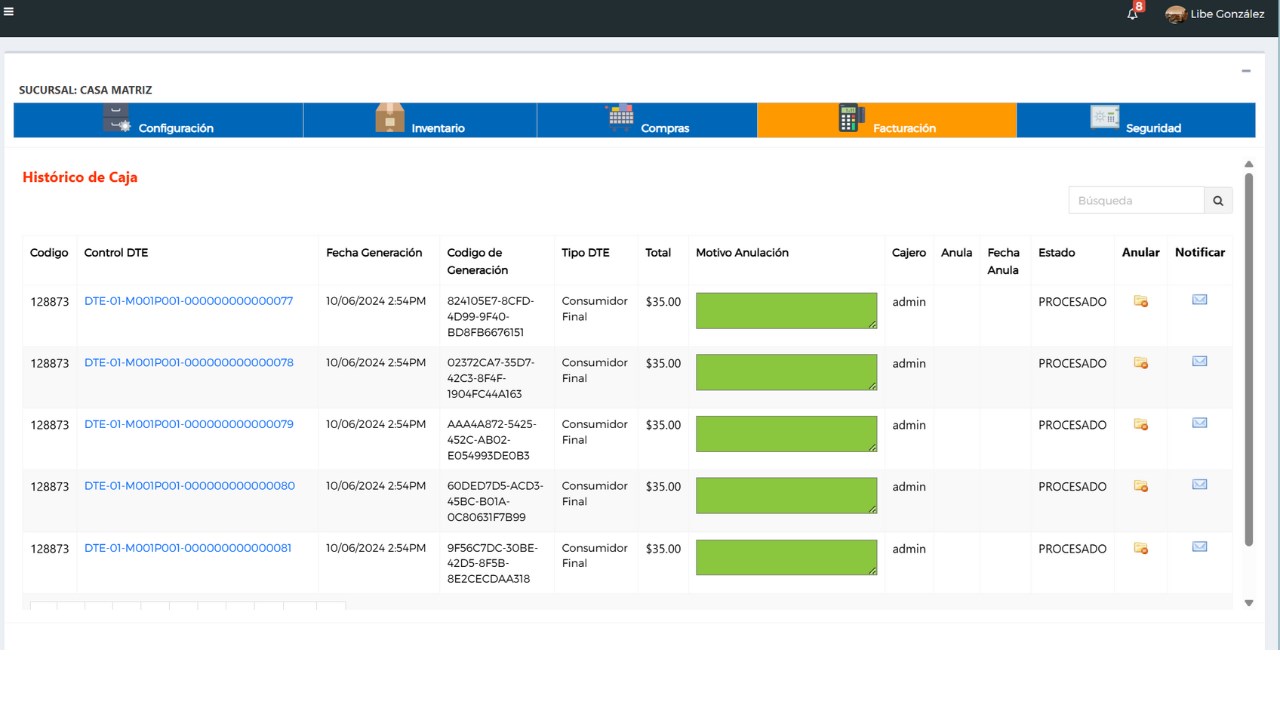The height and width of the screenshot is (720, 1280).
Task: Cancel invoice ending in 077 via Anular icon
Action: tap(1140, 301)
